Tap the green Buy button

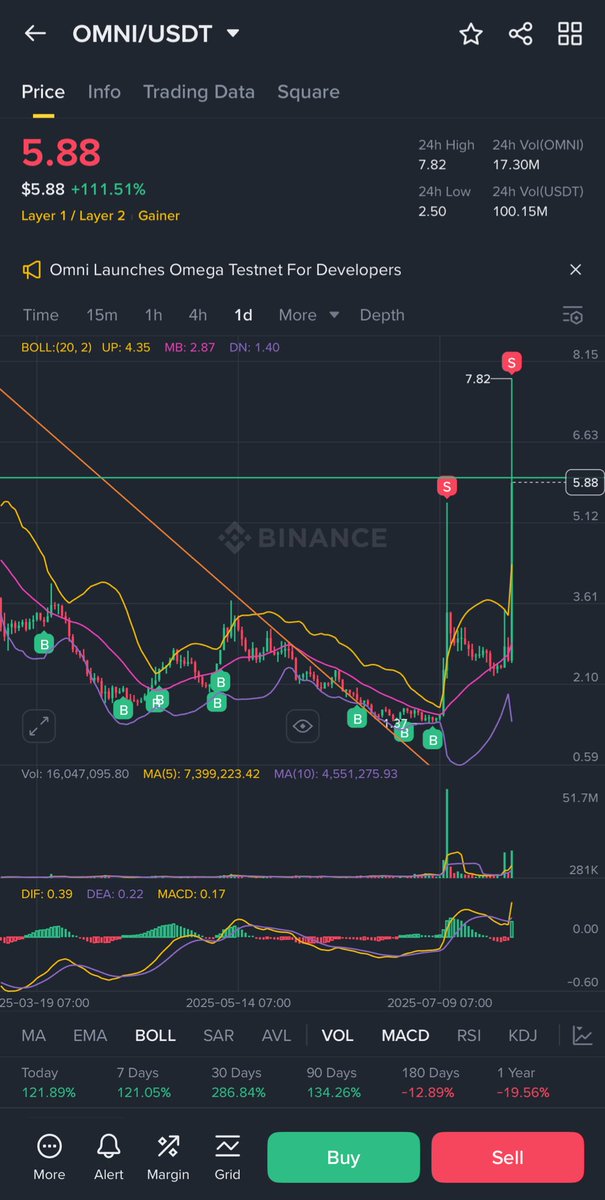[x=343, y=1157]
